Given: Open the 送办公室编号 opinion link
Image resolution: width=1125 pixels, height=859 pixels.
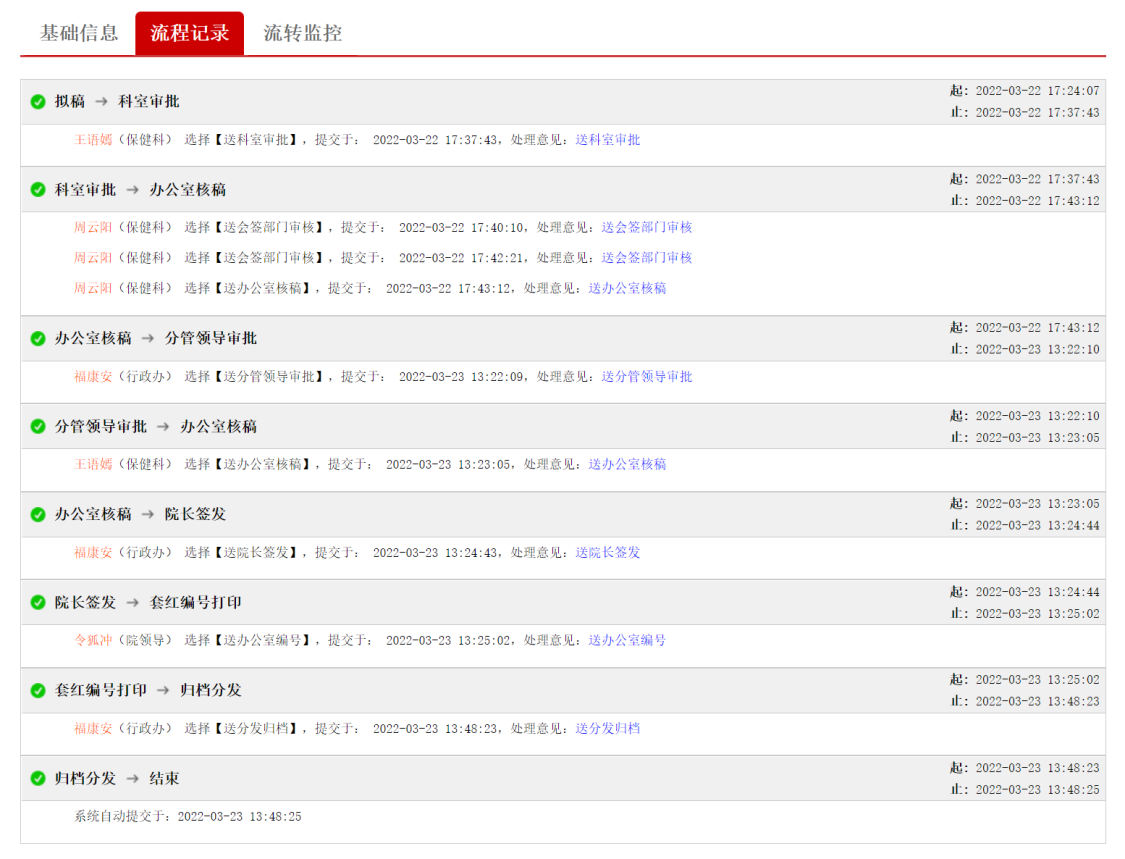Looking at the screenshot, I should point(627,640).
